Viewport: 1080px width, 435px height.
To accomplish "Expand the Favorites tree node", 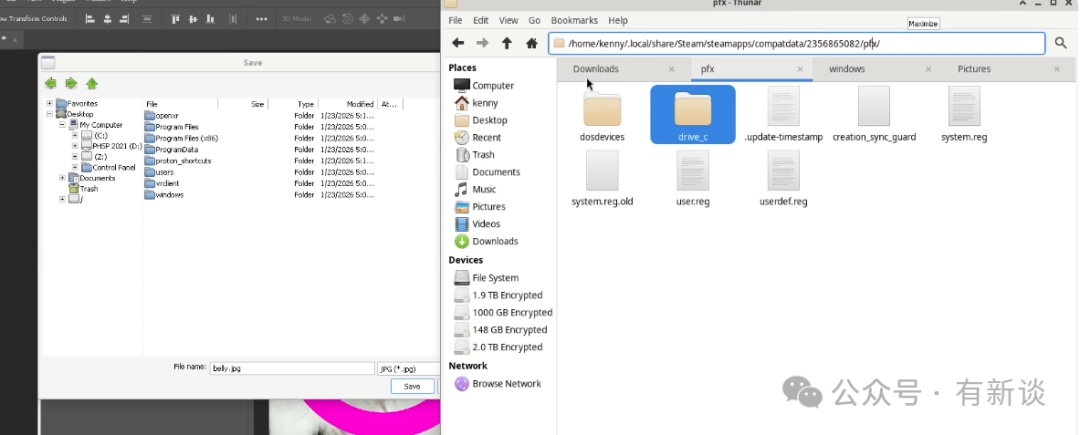I will pos(49,104).
